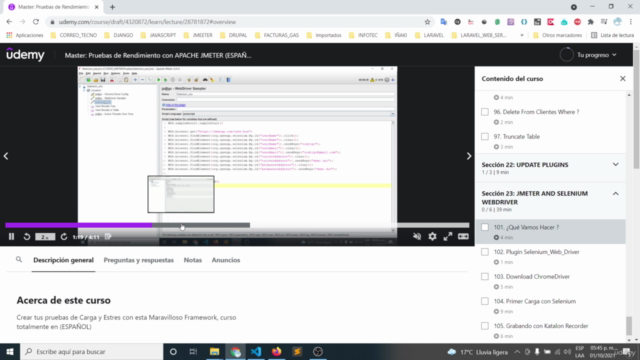The height and width of the screenshot is (360, 640).
Task: Show more bookmarks chevron
Action: [x=522, y=35]
